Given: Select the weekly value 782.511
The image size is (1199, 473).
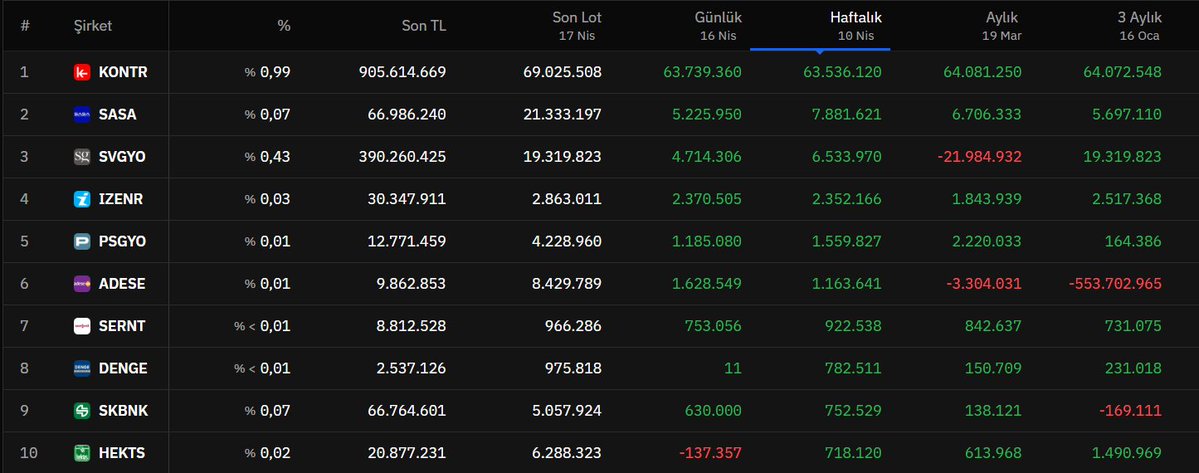Looking at the screenshot, I should [853, 368].
